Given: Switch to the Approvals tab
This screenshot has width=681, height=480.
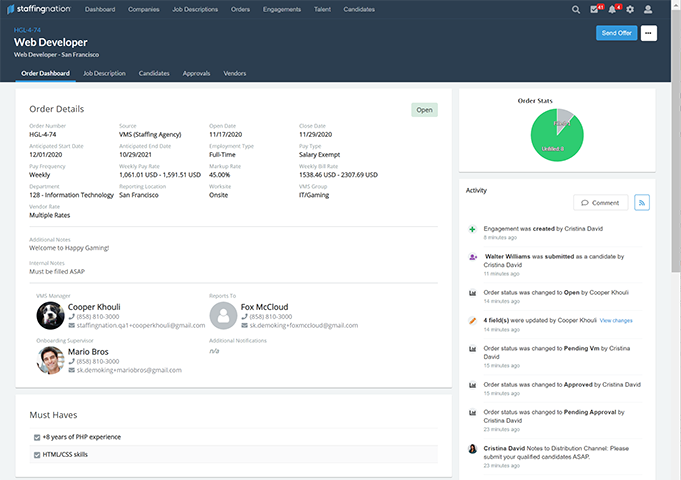Looking at the screenshot, I should point(196,73).
